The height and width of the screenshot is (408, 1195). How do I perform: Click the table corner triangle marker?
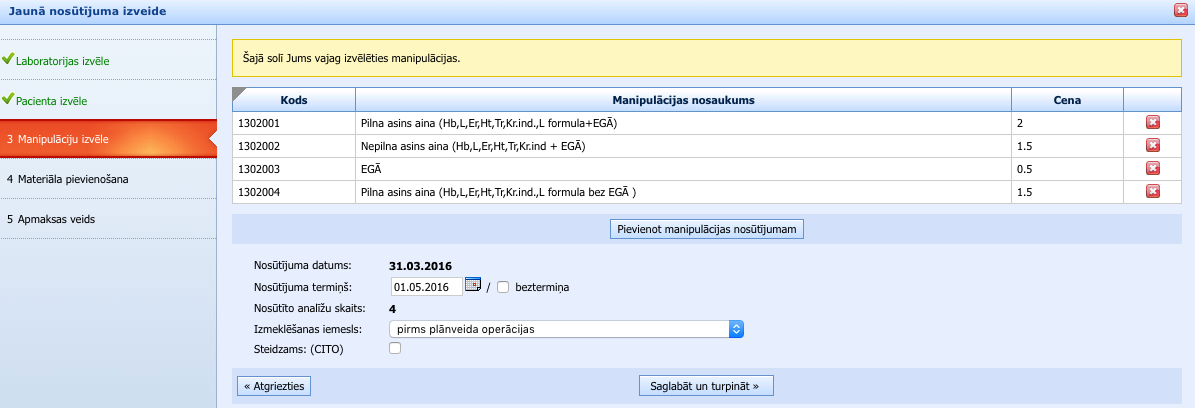click(238, 93)
